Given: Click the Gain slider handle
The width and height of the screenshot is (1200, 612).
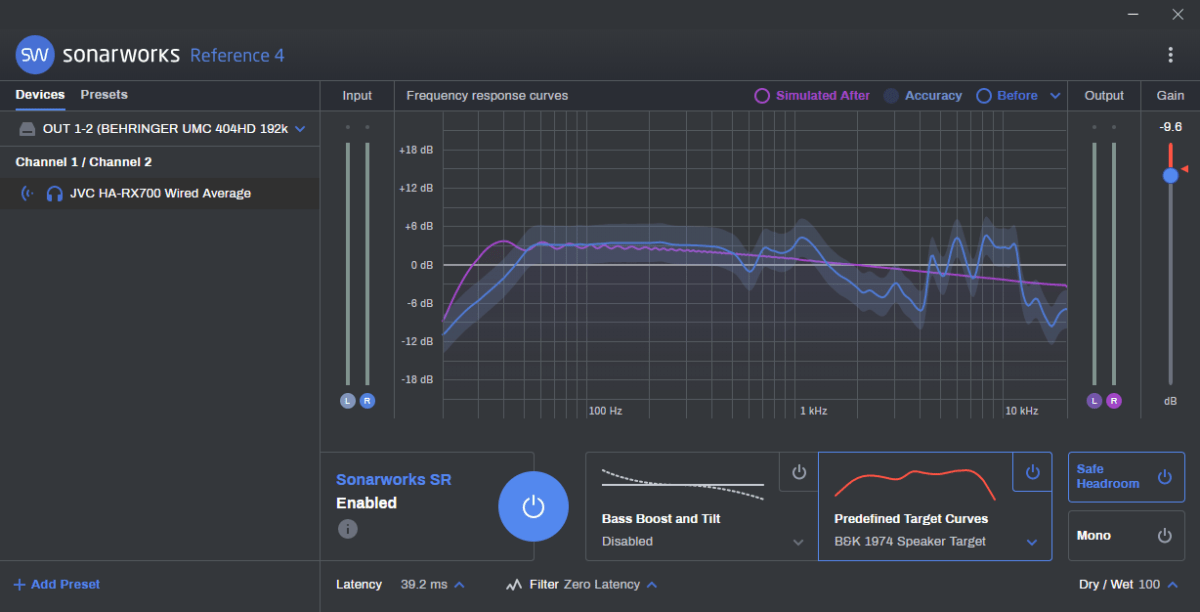Looking at the screenshot, I should [x=1170, y=175].
